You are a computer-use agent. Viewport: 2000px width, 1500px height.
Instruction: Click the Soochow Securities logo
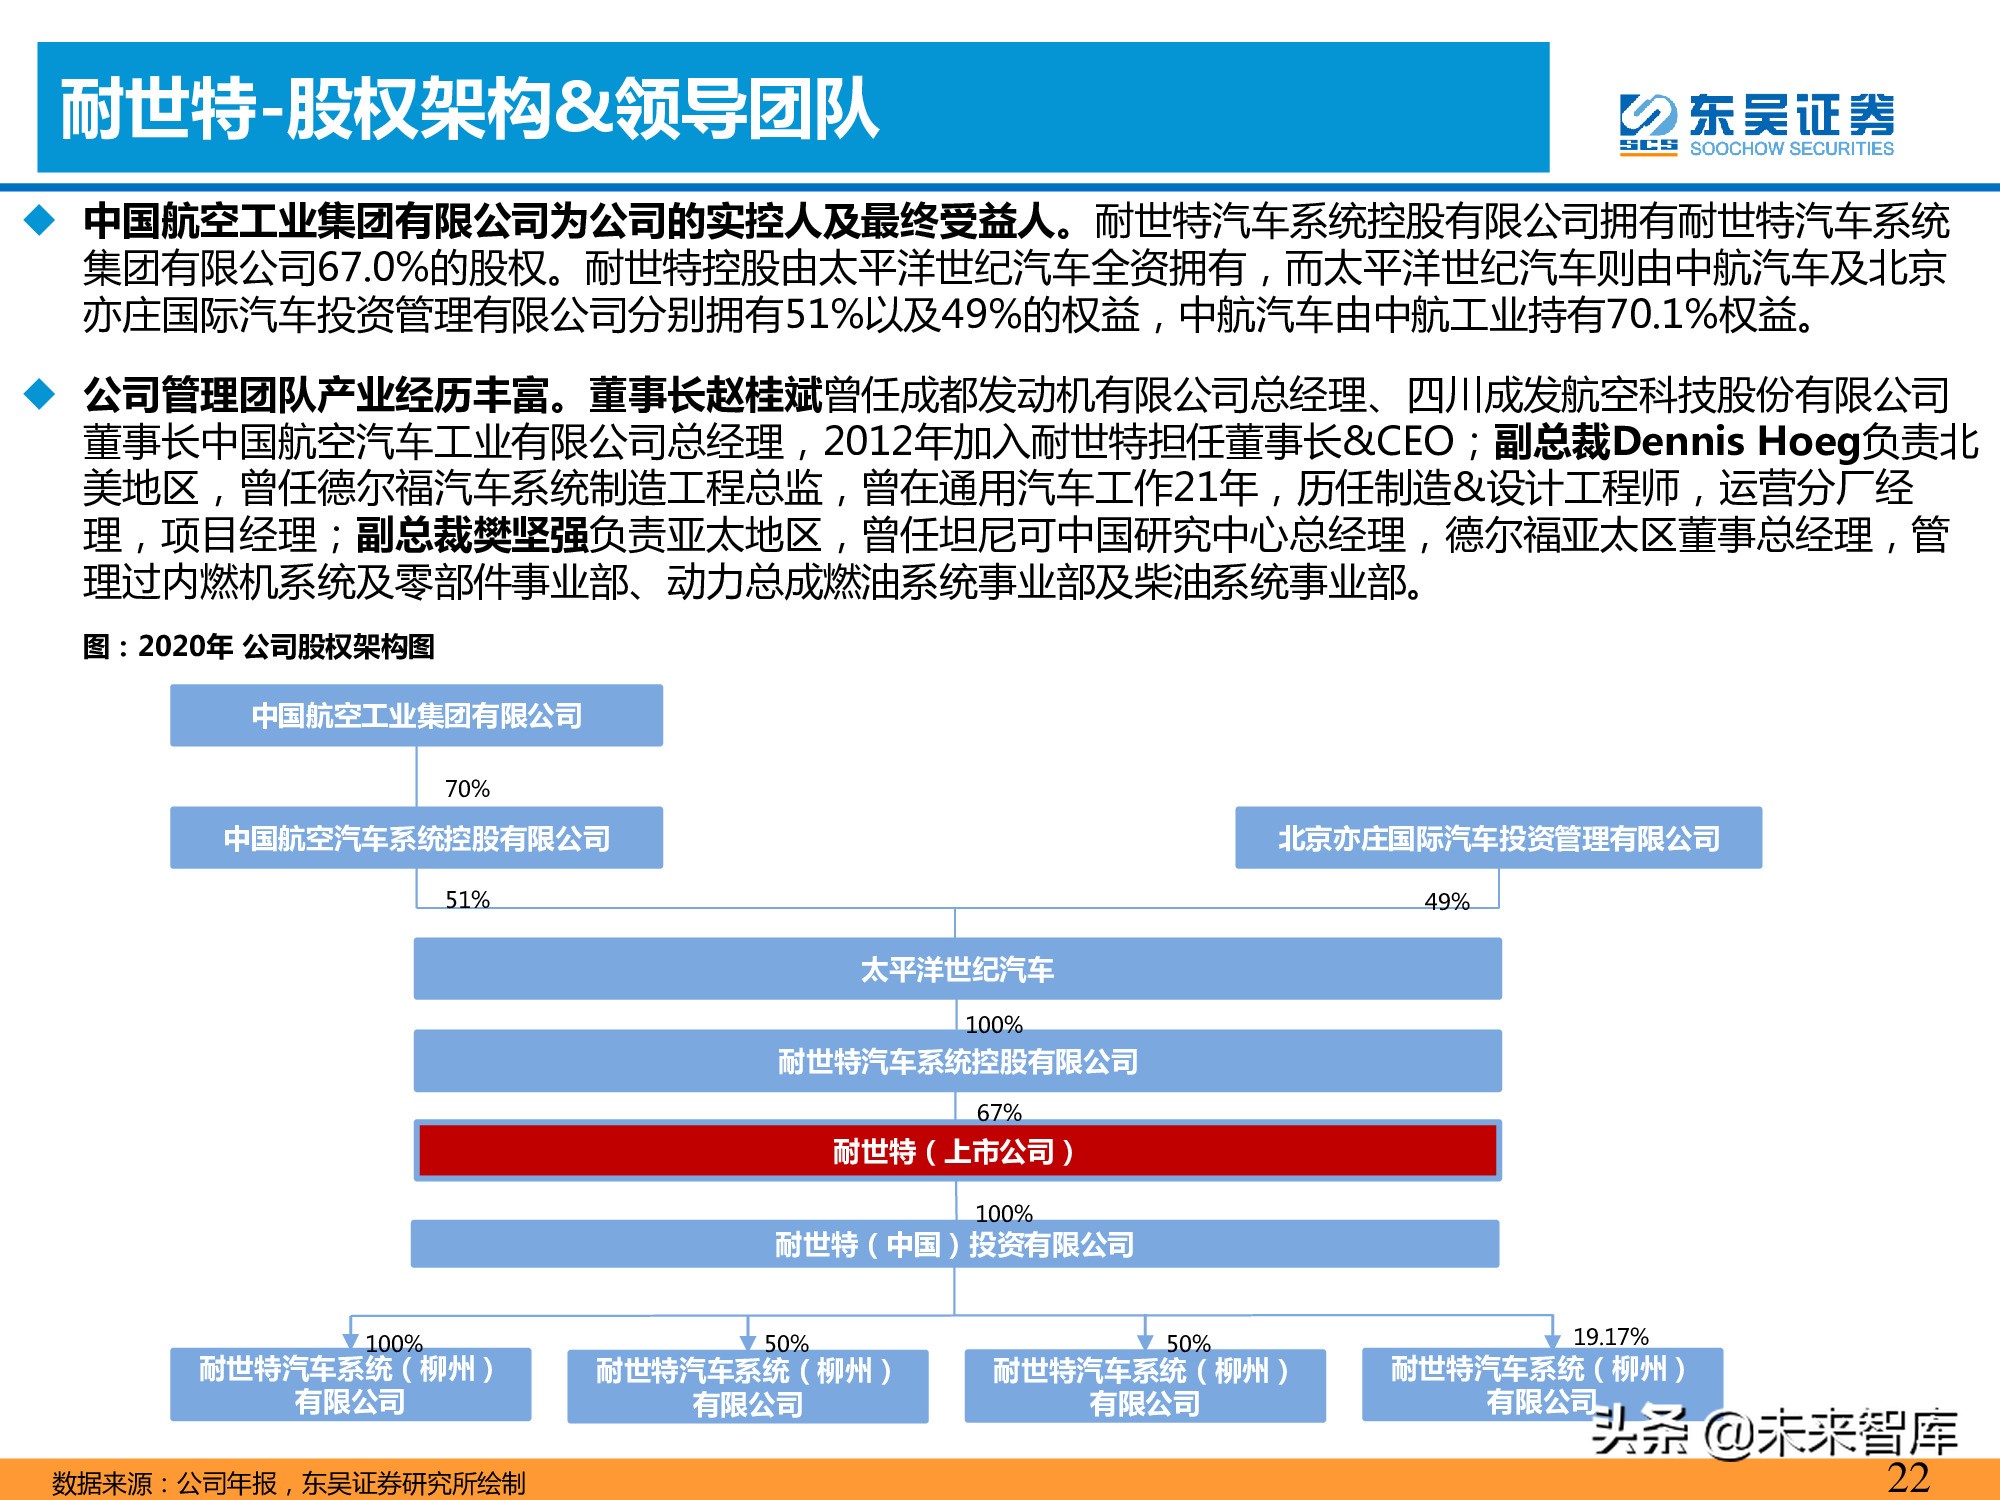point(1756,125)
